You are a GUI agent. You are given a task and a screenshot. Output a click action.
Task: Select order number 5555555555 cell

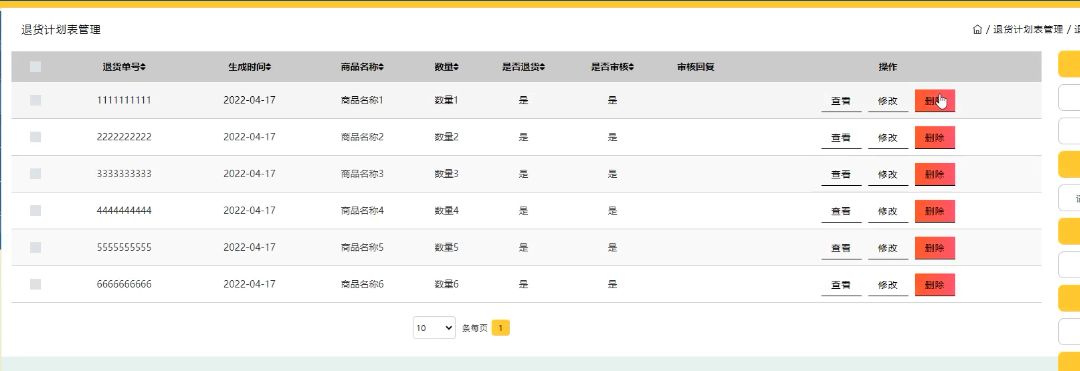pos(124,247)
